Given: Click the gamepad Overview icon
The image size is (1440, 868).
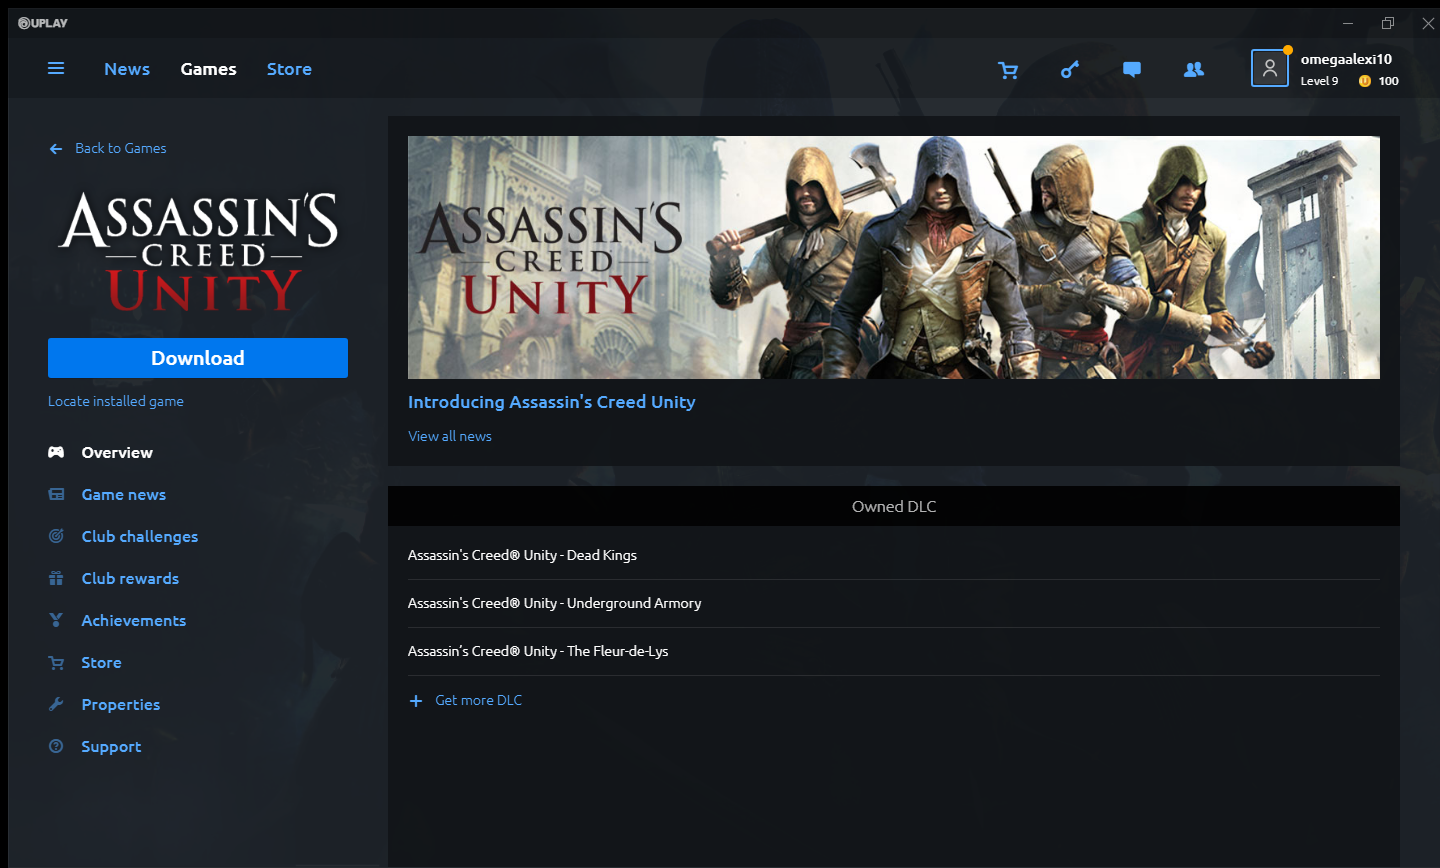Looking at the screenshot, I should [56, 453].
